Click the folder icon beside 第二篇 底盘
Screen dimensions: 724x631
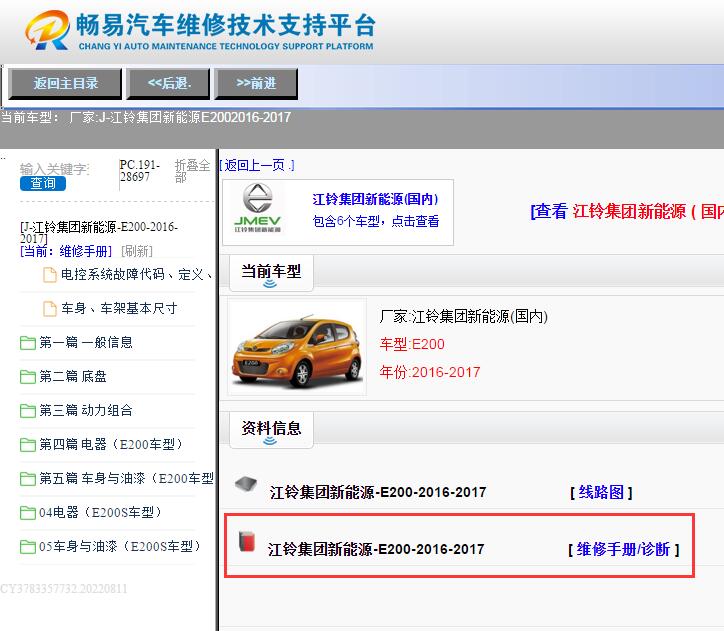[28, 377]
